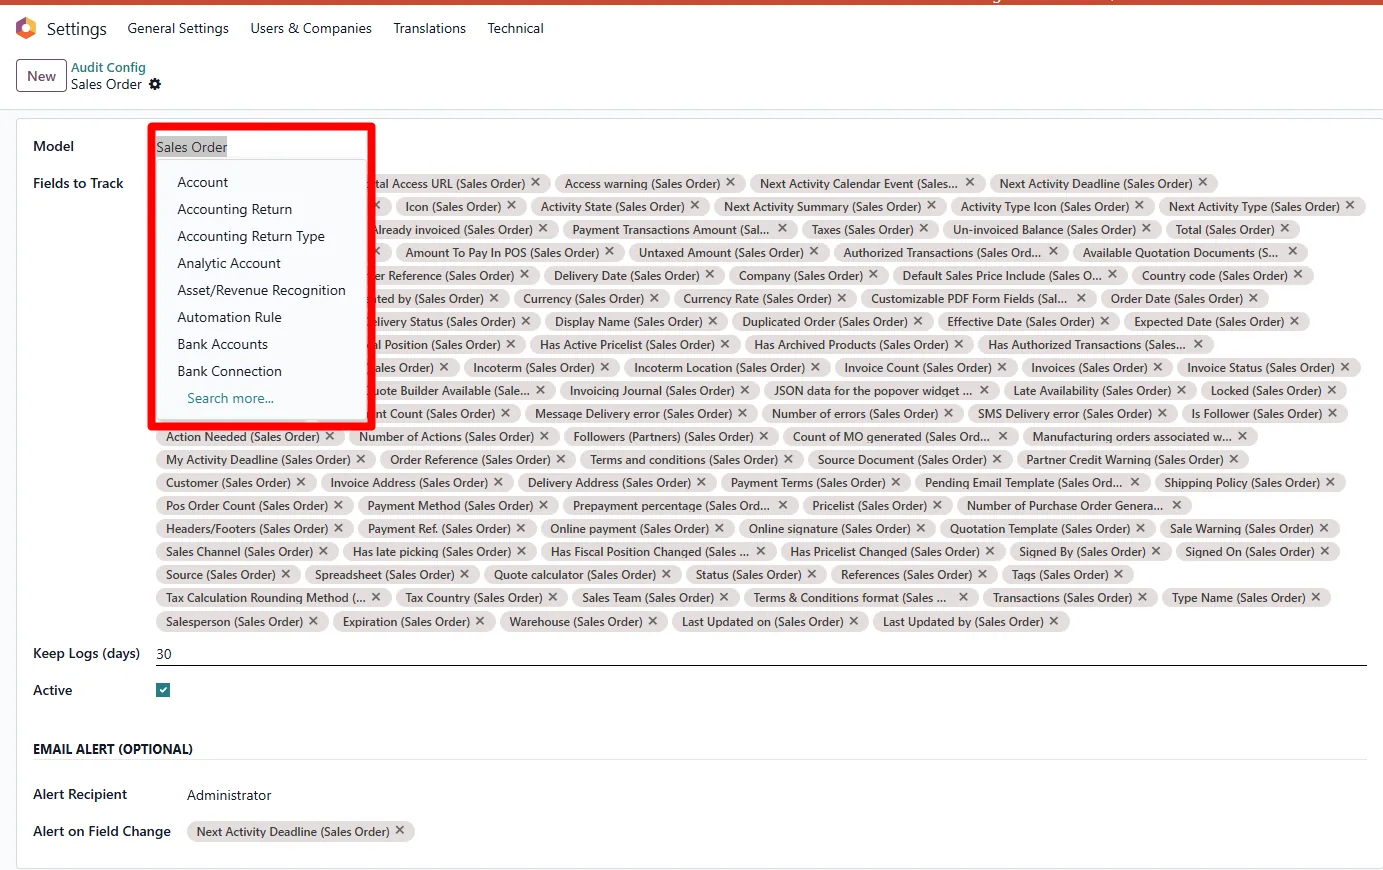Go back via the Audit Config breadcrumb
The image size is (1383, 870).
click(108, 67)
